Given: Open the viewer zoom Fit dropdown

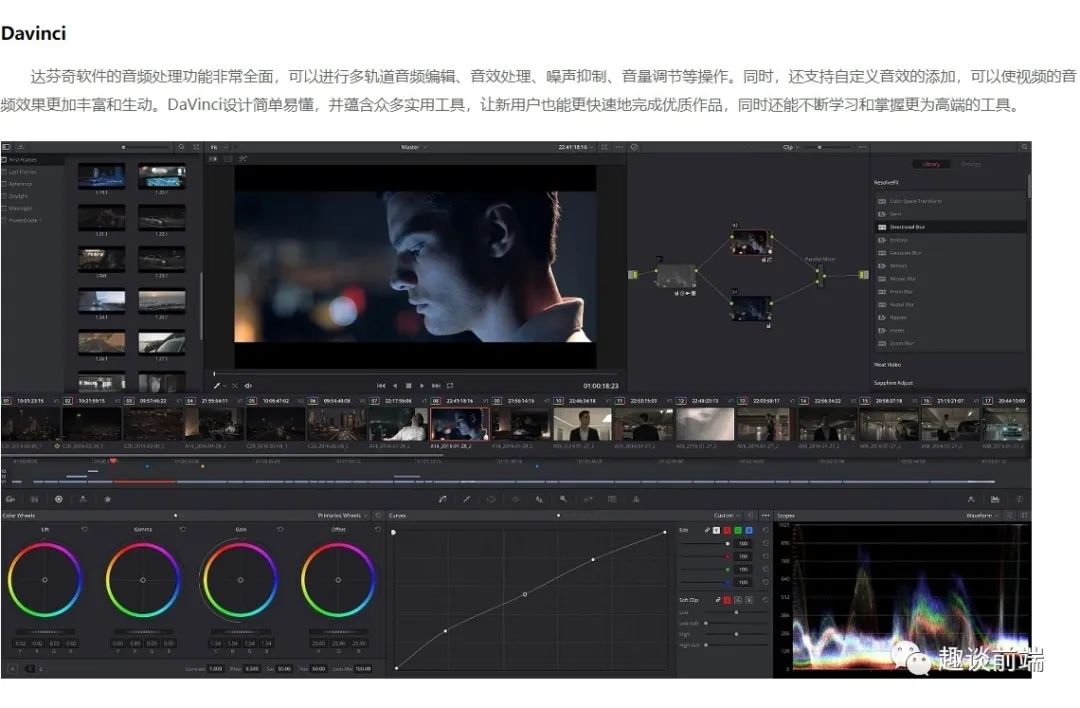Looking at the screenshot, I should tap(218, 147).
